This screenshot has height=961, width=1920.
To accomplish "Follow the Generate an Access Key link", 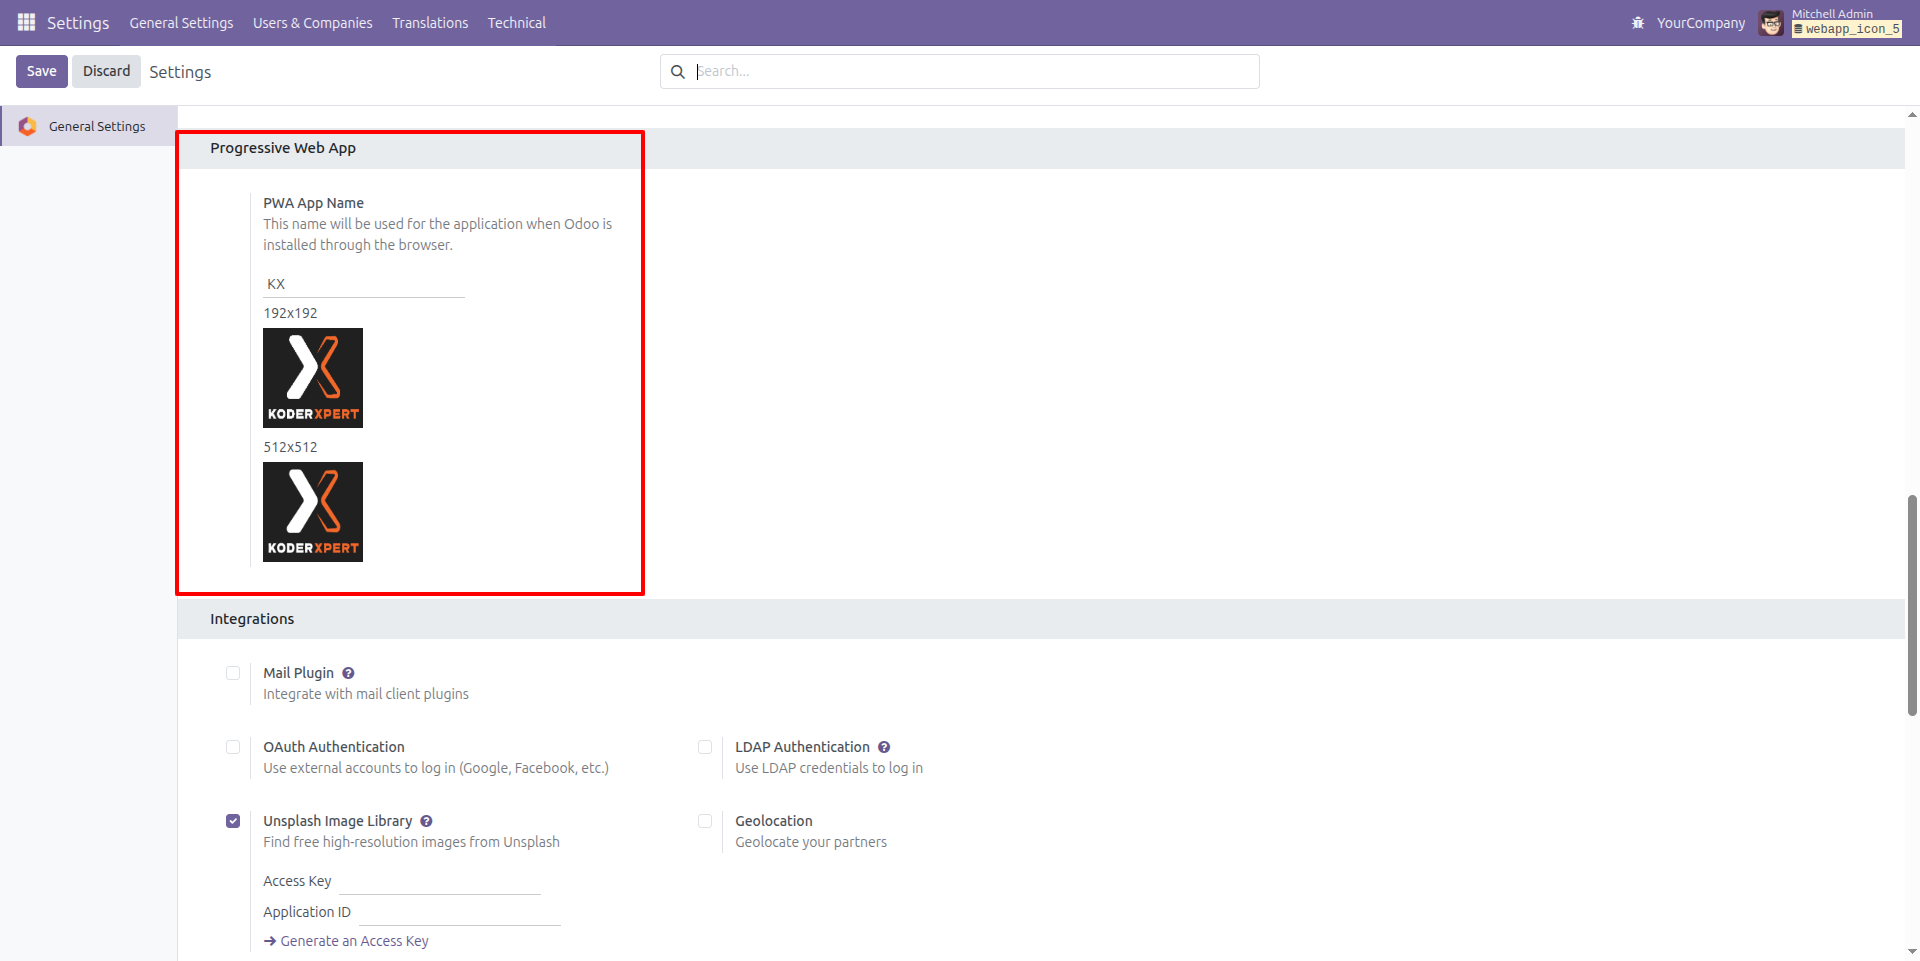I will (x=346, y=941).
